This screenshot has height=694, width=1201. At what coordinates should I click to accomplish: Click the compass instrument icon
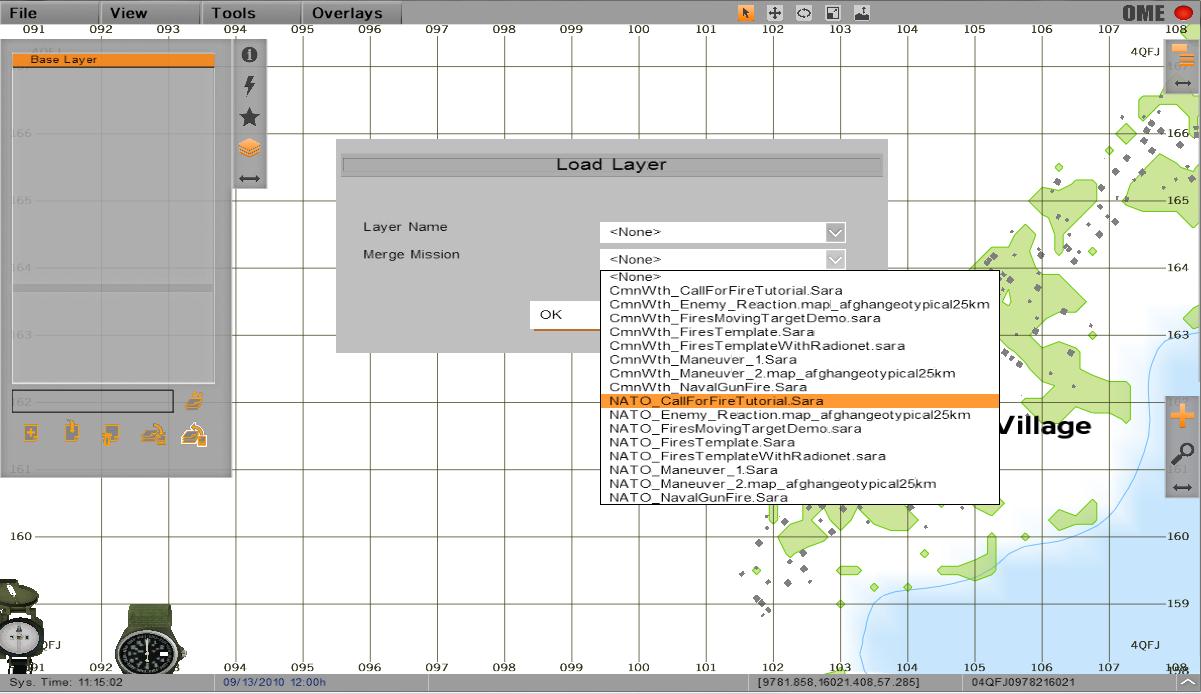tap(19, 627)
